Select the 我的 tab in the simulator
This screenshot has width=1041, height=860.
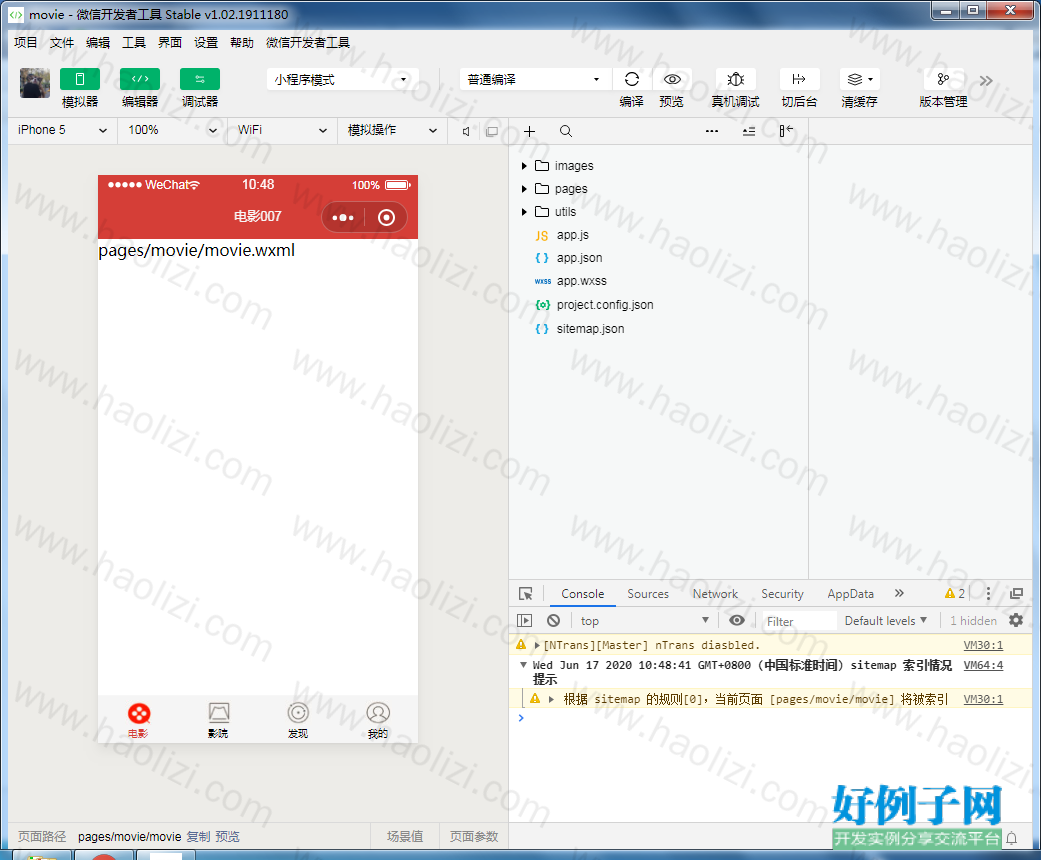pyautogui.click(x=378, y=720)
